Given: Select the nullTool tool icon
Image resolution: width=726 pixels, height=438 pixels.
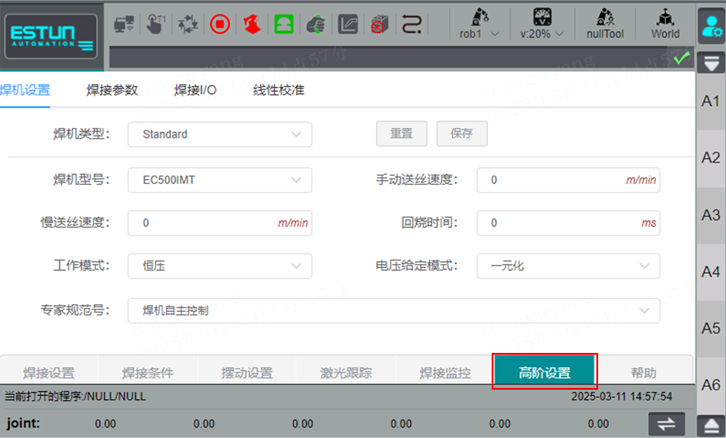Looking at the screenshot, I should (605, 24).
